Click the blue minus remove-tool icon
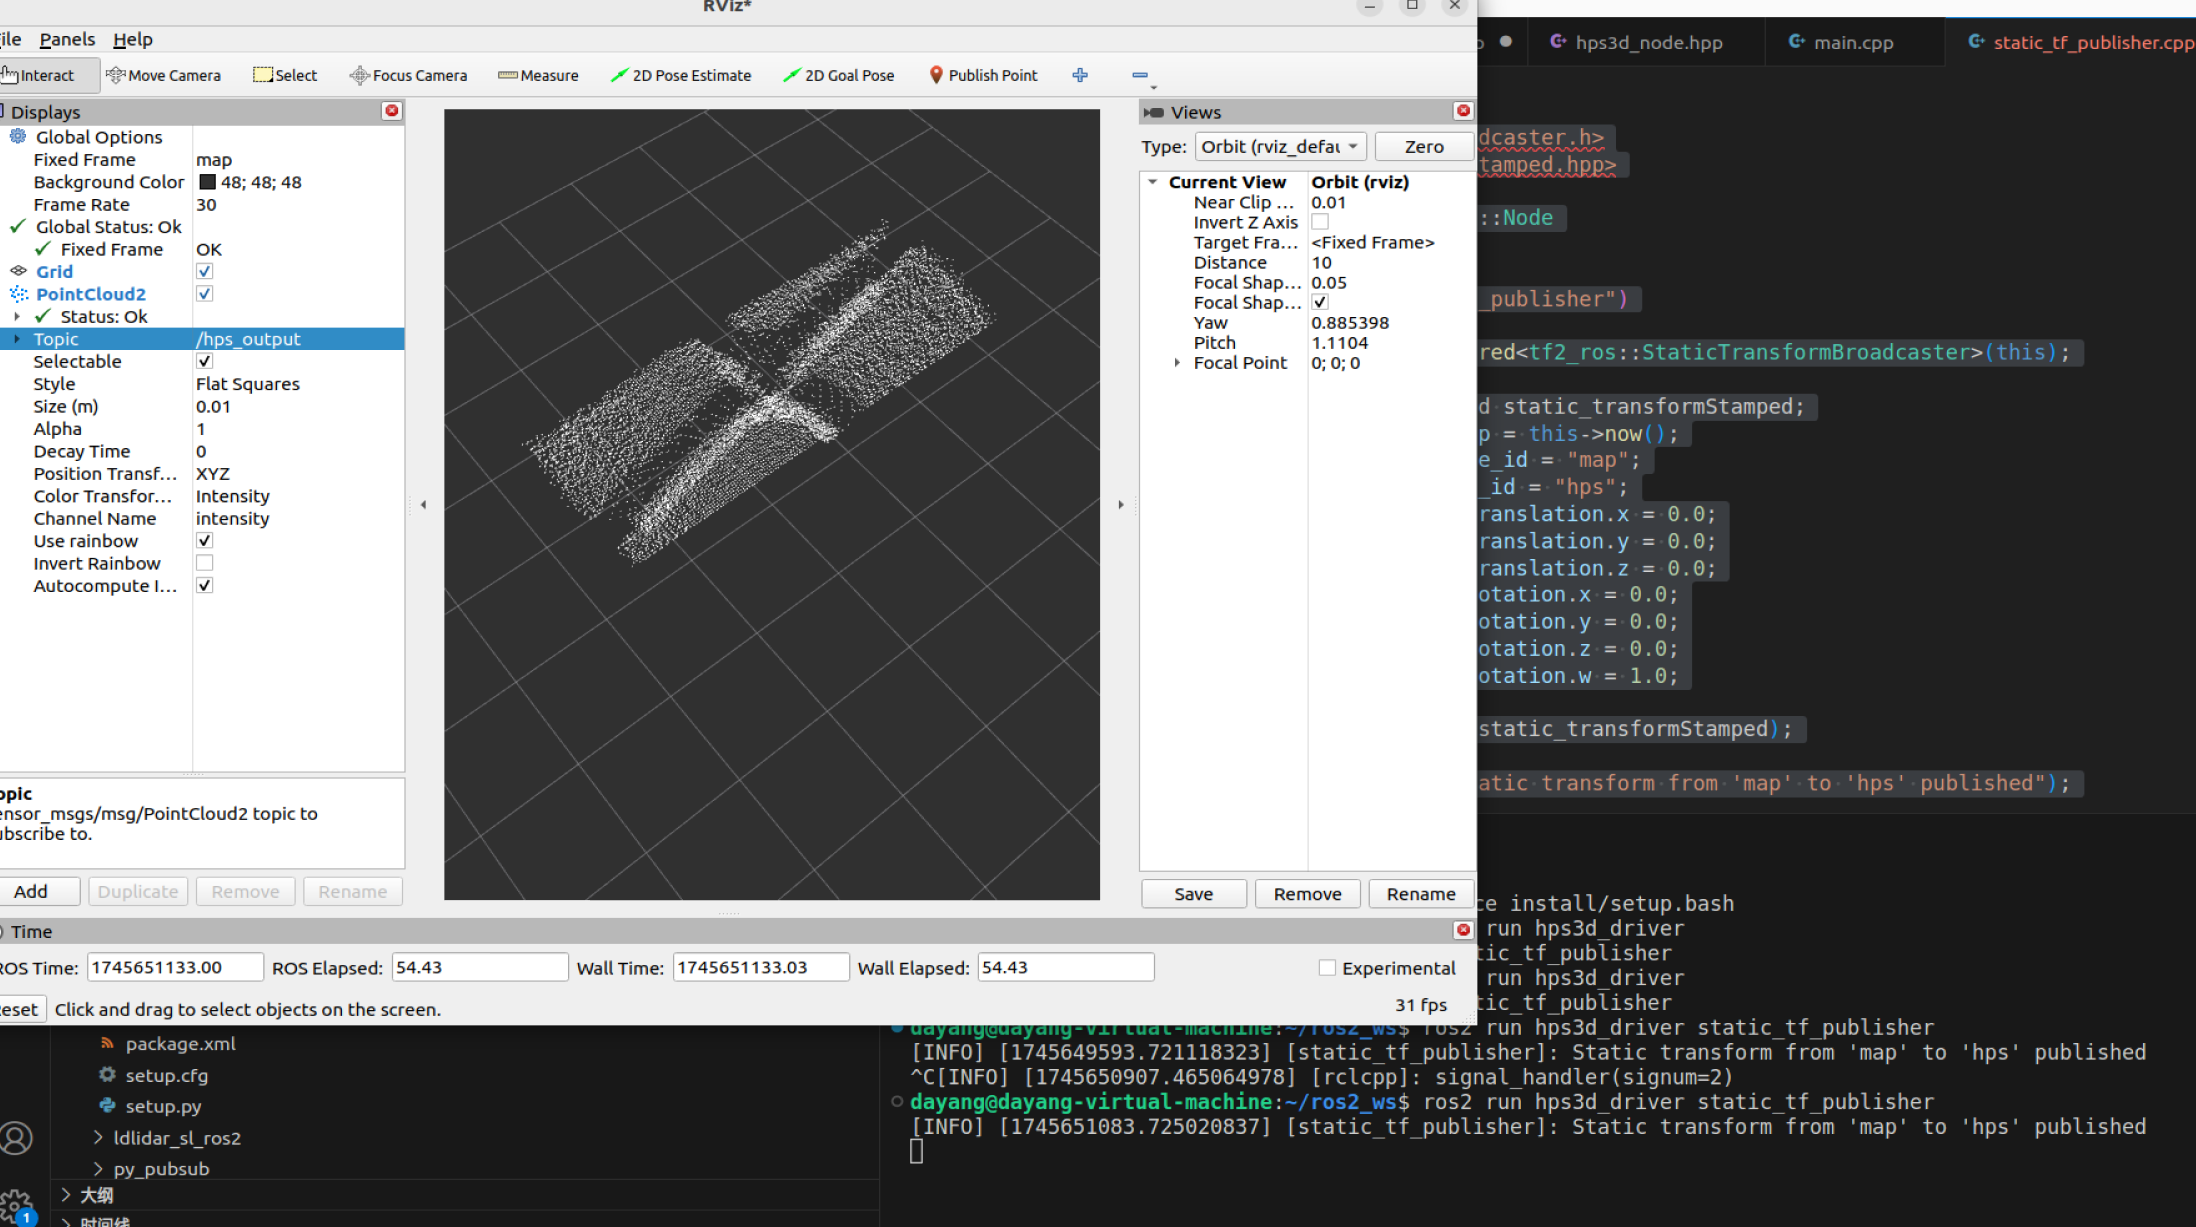 coord(1140,75)
